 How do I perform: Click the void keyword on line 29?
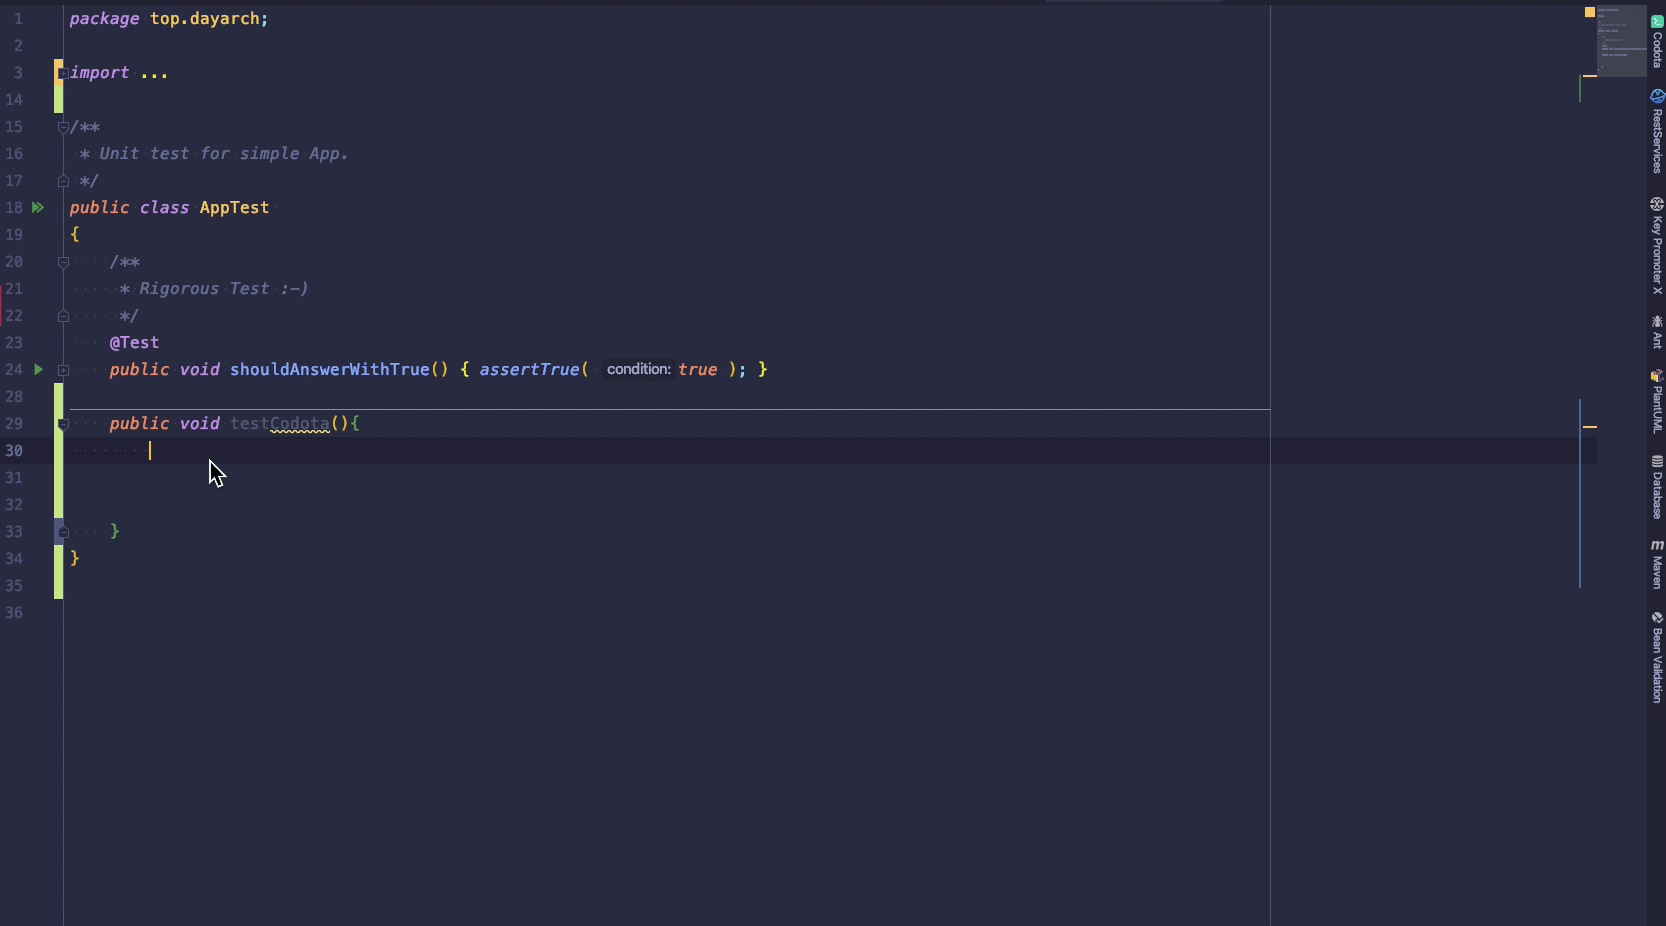tap(199, 424)
